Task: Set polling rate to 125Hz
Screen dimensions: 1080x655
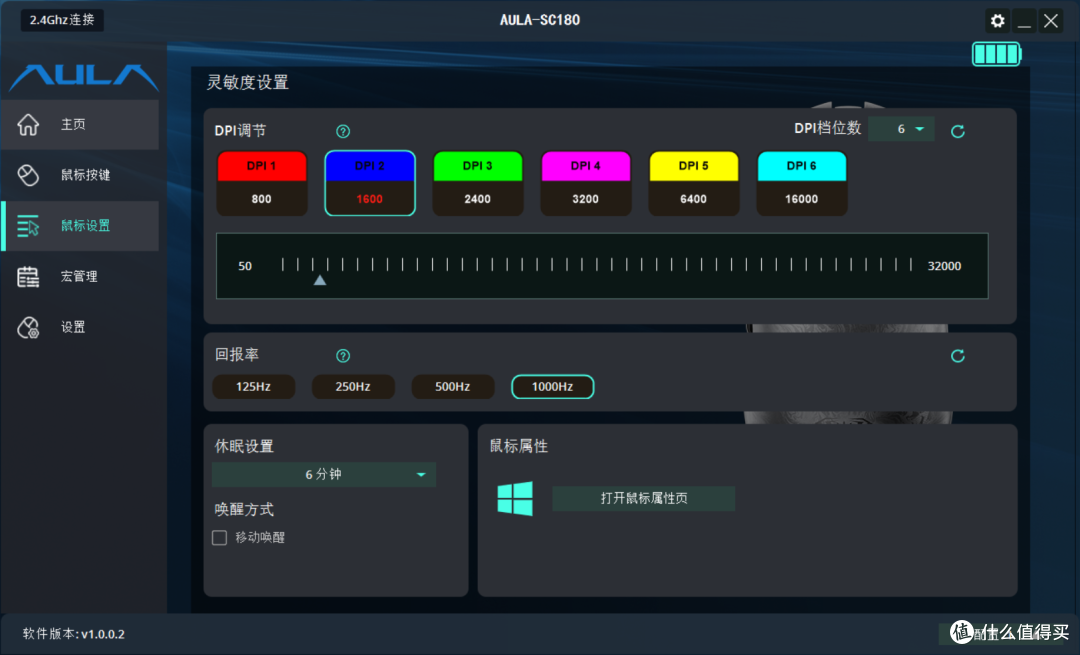Action: [x=253, y=387]
